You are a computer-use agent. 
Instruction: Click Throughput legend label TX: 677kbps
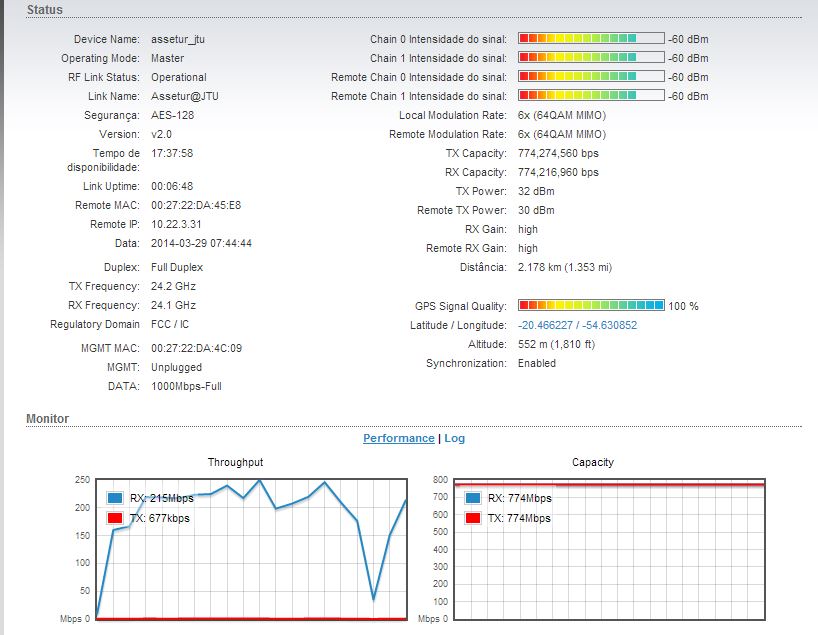click(160, 518)
